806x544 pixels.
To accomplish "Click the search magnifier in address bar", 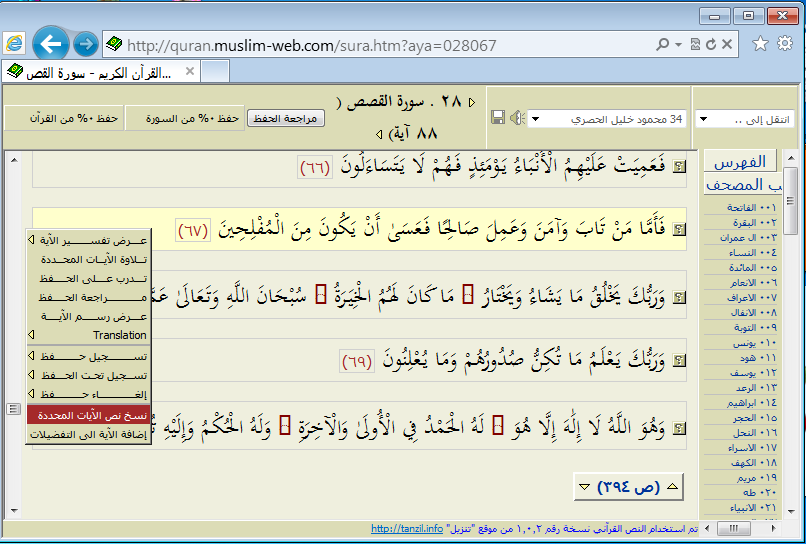I will point(663,45).
